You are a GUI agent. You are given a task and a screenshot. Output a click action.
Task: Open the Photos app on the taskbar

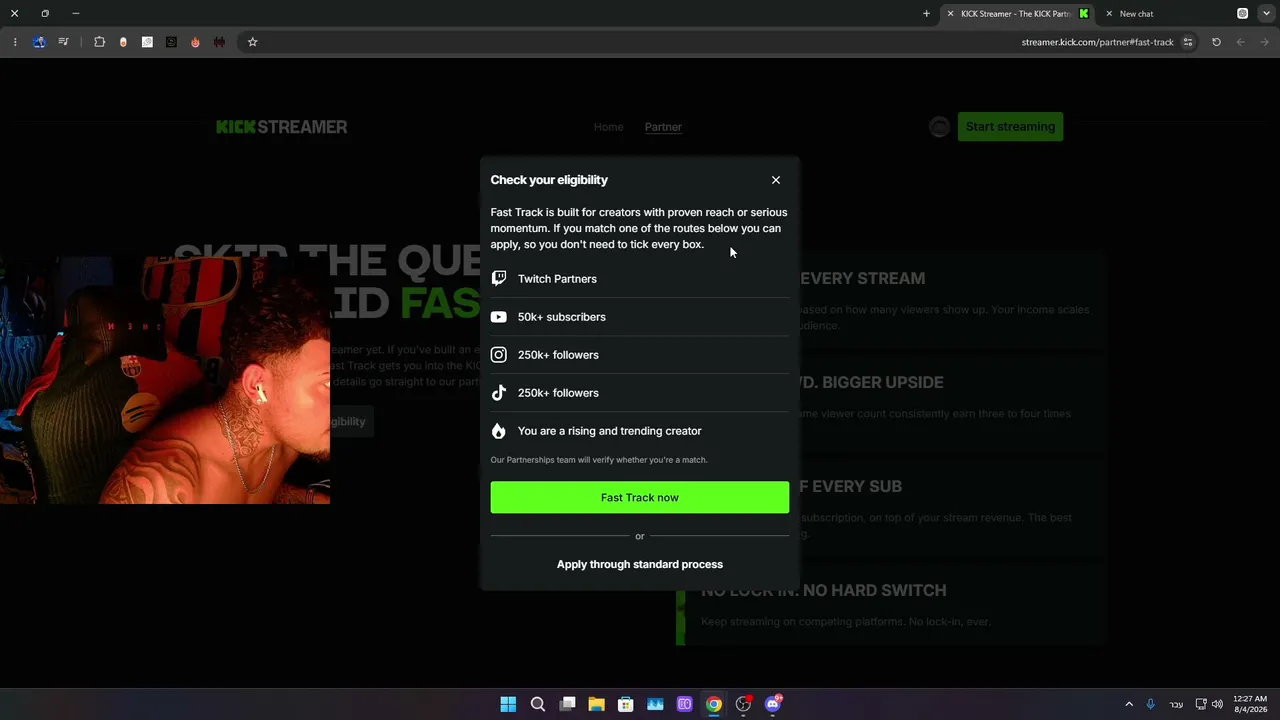pos(655,704)
